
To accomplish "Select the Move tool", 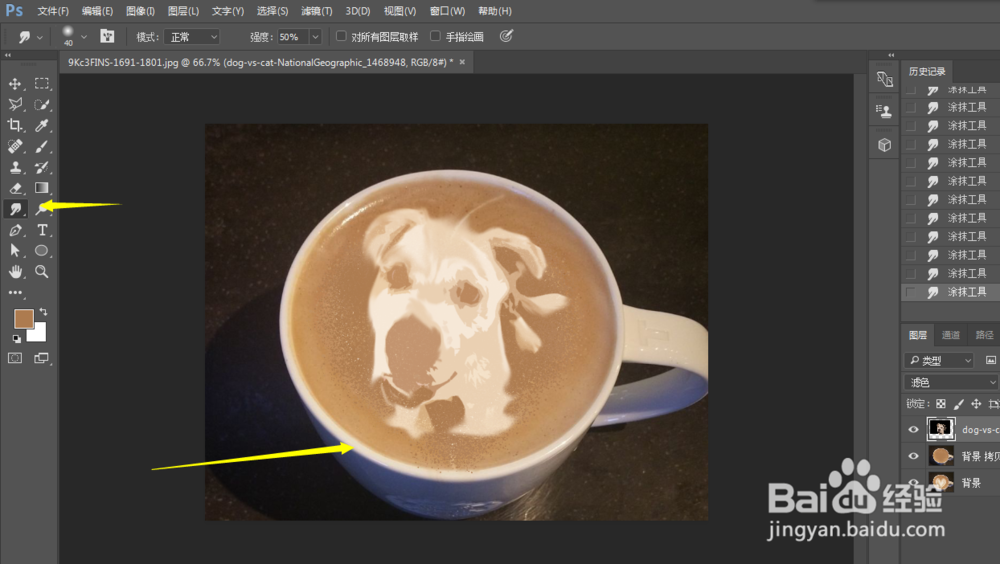I will click(x=15, y=84).
